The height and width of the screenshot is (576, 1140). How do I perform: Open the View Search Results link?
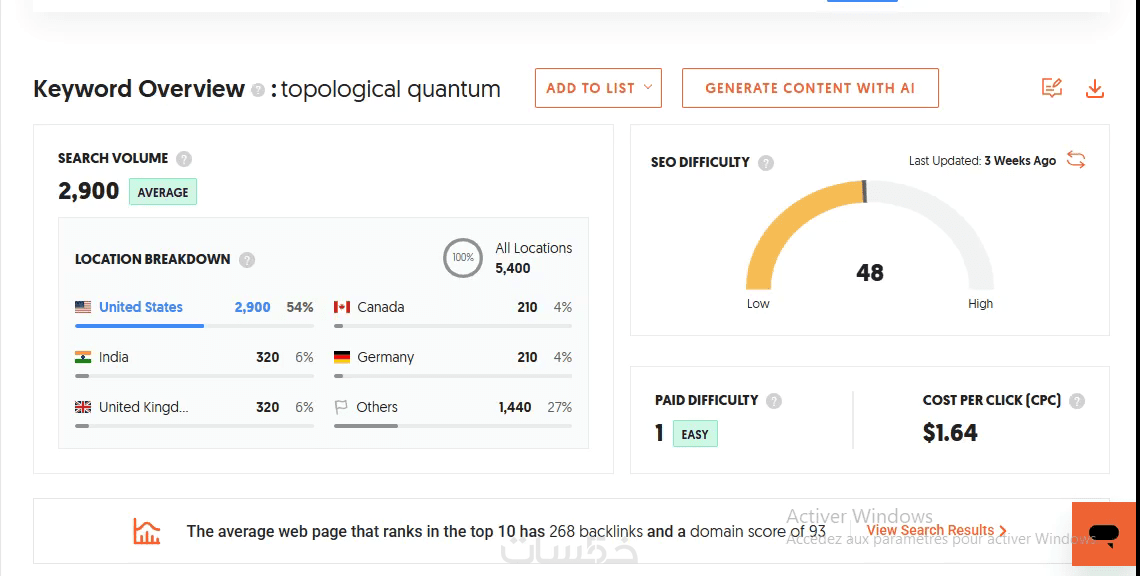click(x=936, y=531)
